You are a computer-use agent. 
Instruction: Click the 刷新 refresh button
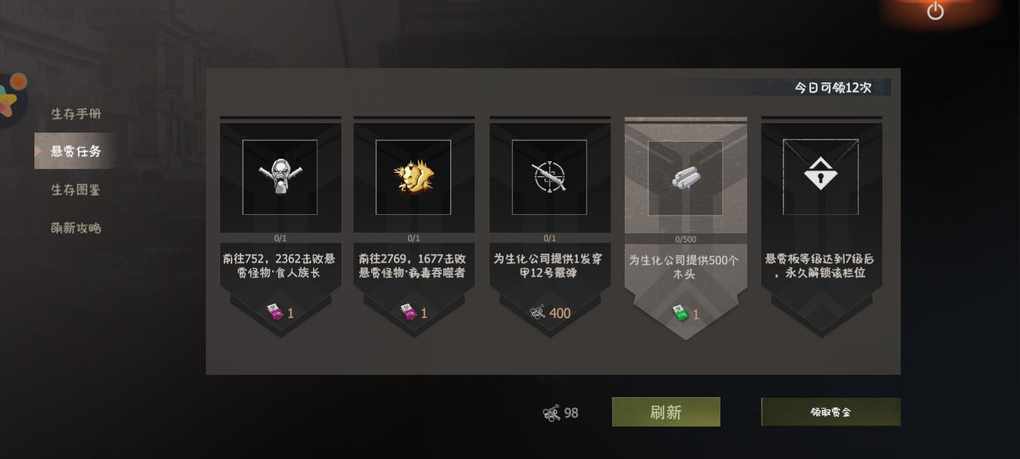[665, 412]
